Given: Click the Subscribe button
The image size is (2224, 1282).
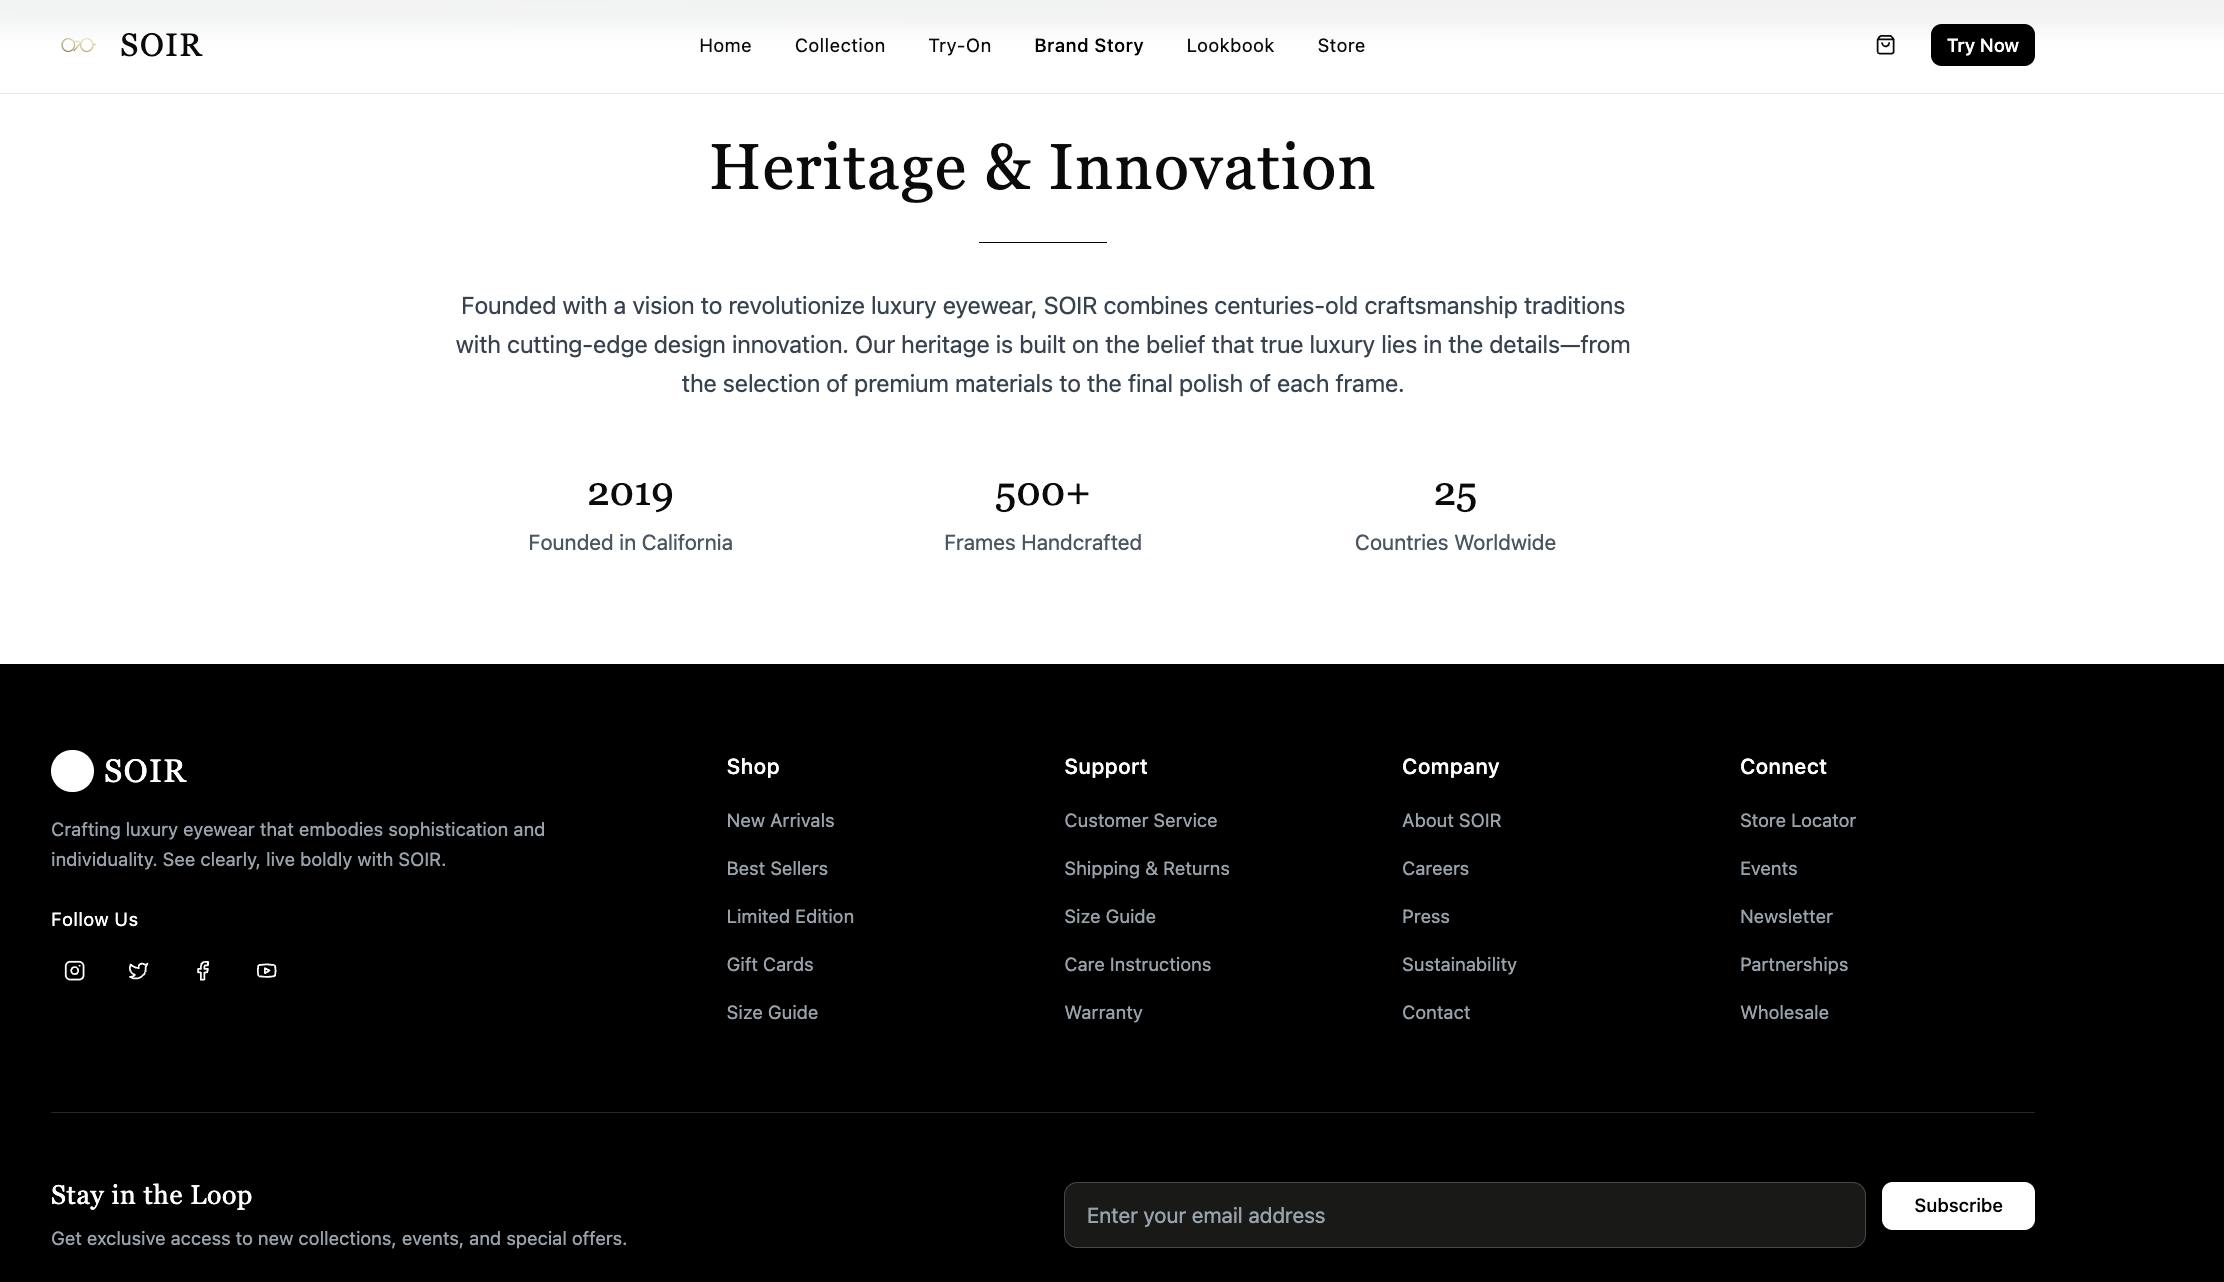Looking at the screenshot, I should [1957, 1206].
